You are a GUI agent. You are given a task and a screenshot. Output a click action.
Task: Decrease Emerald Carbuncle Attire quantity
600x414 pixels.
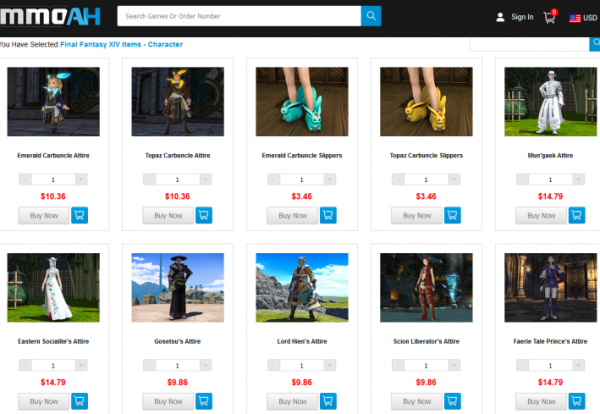click(25, 179)
